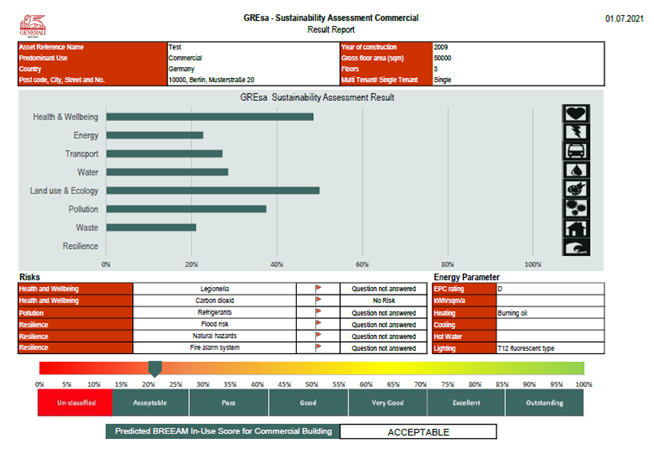This screenshot has height=449, width=654.
Task: Click the Pollution risk category cell
Action: pos(75,313)
